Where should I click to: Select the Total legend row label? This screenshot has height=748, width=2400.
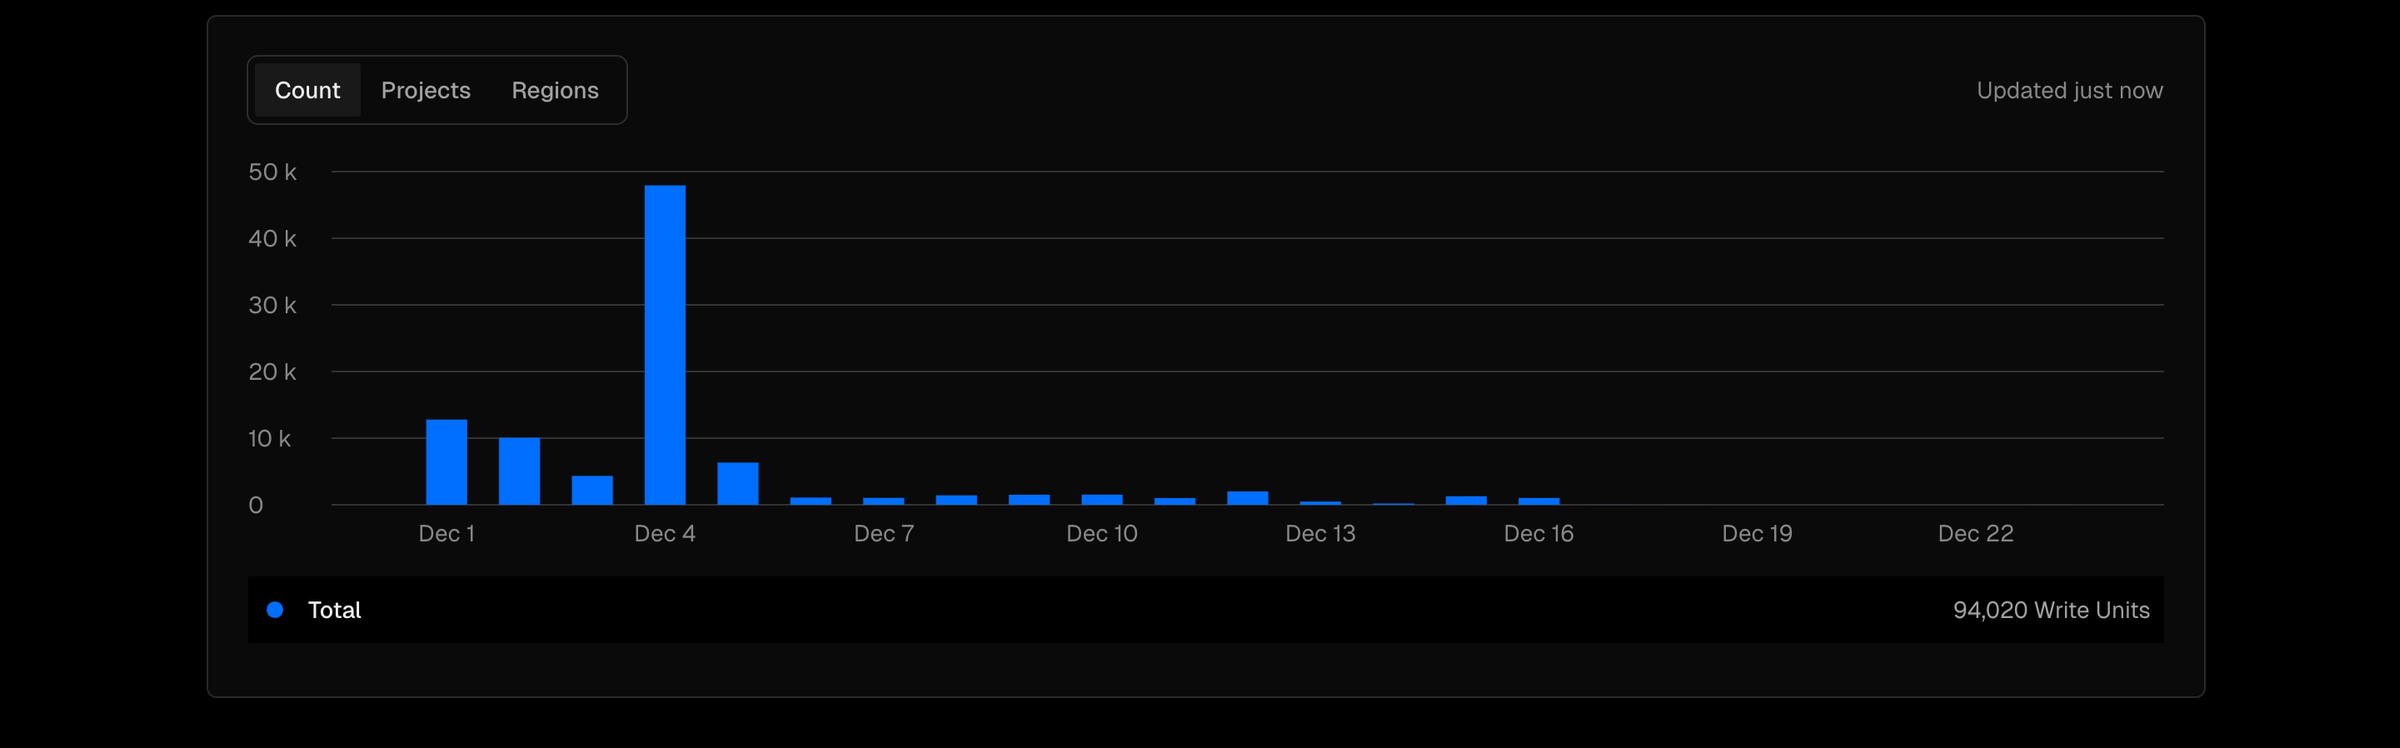coord(334,610)
